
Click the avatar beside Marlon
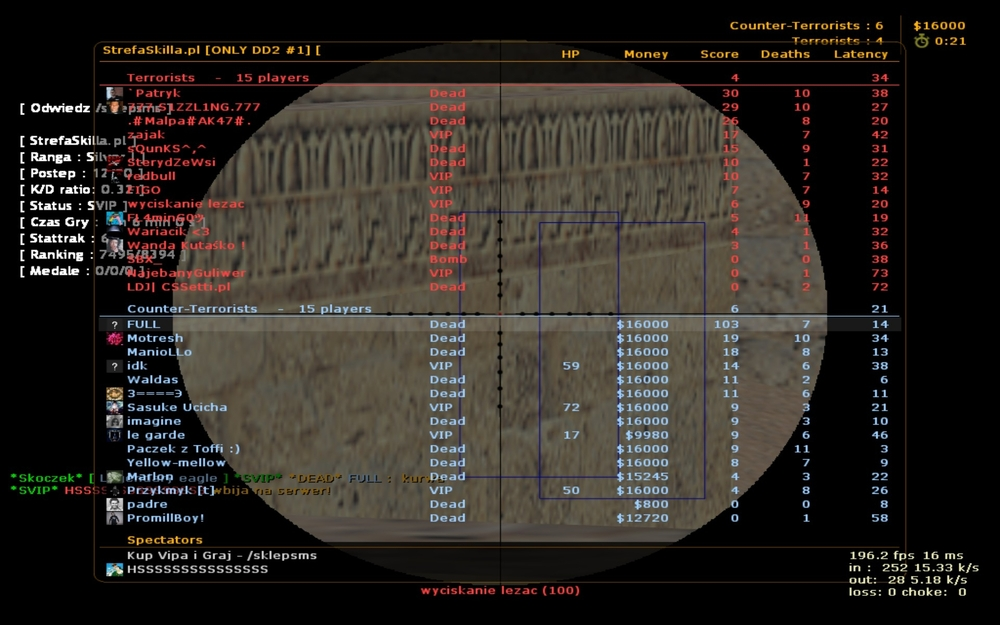114,477
